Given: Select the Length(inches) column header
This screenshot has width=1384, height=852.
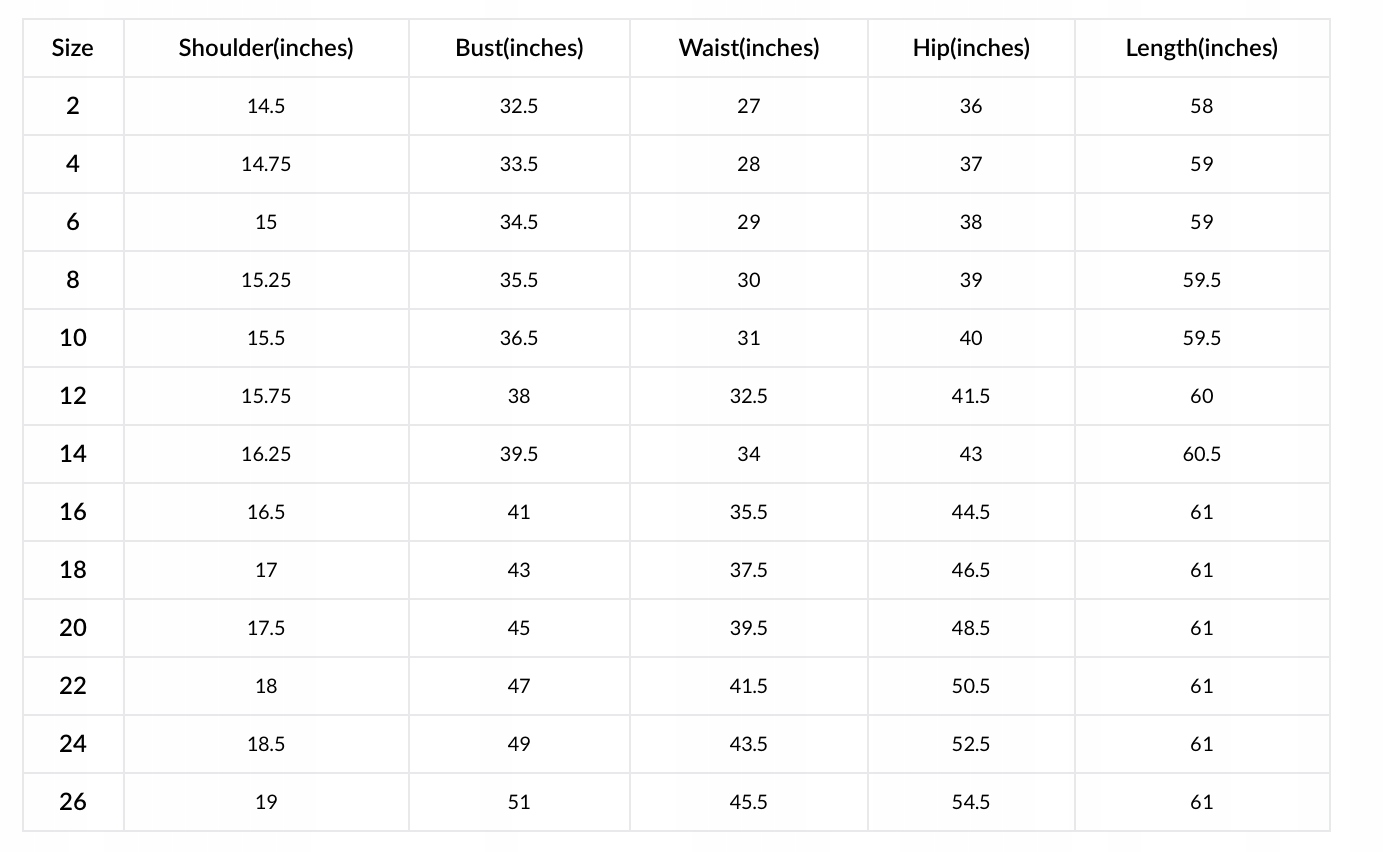Looking at the screenshot, I should 1201,48.
